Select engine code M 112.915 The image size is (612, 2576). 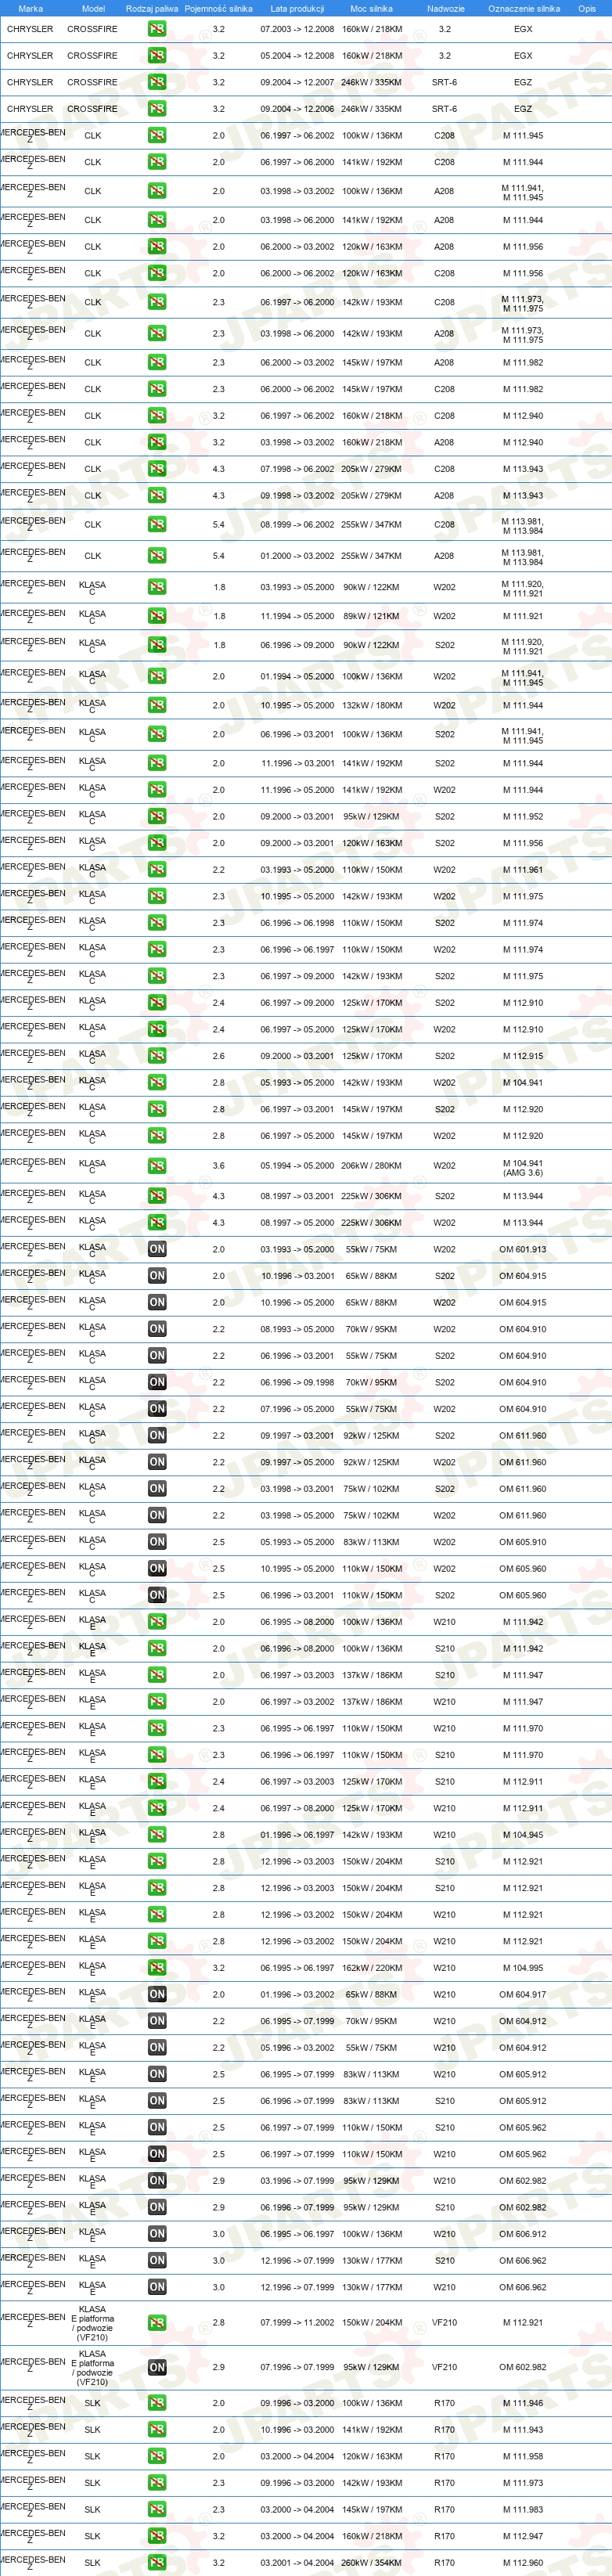(523, 1056)
